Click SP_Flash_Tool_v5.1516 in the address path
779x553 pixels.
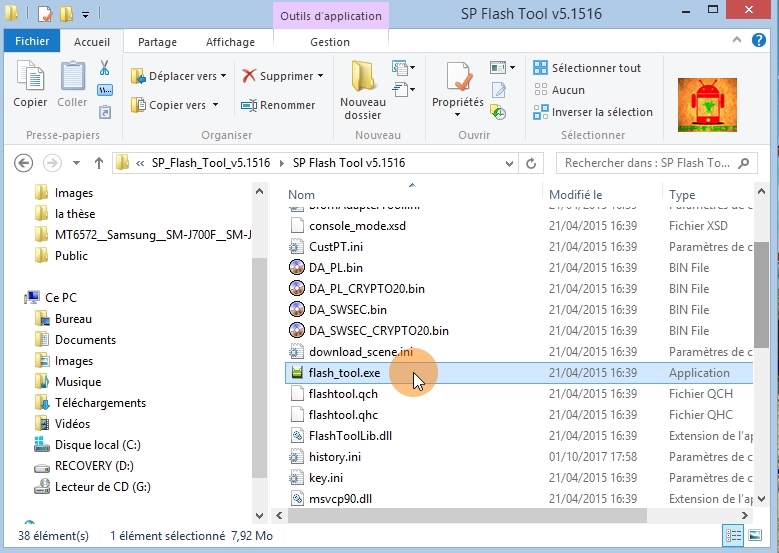(x=211, y=163)
